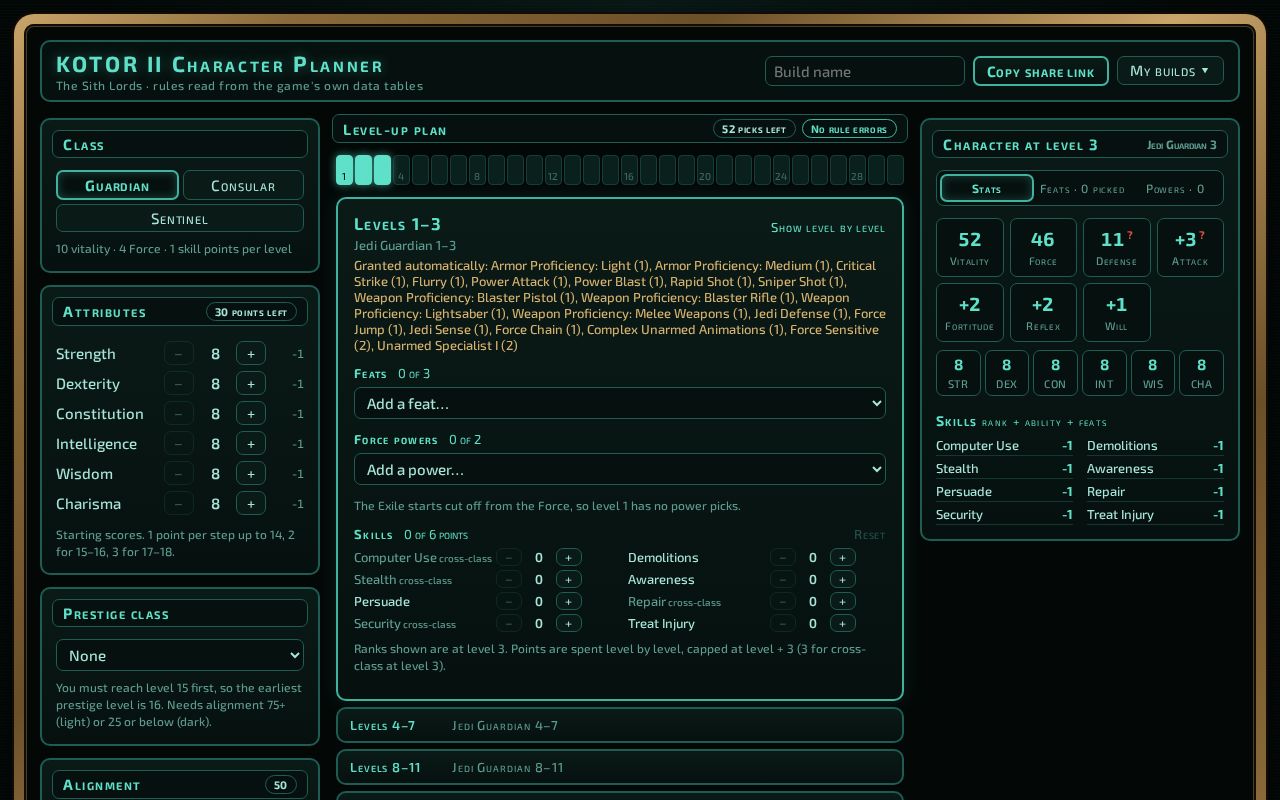Remove a rank from Security skill
This screenshot has height=800, width=1280.
[508, 623]
